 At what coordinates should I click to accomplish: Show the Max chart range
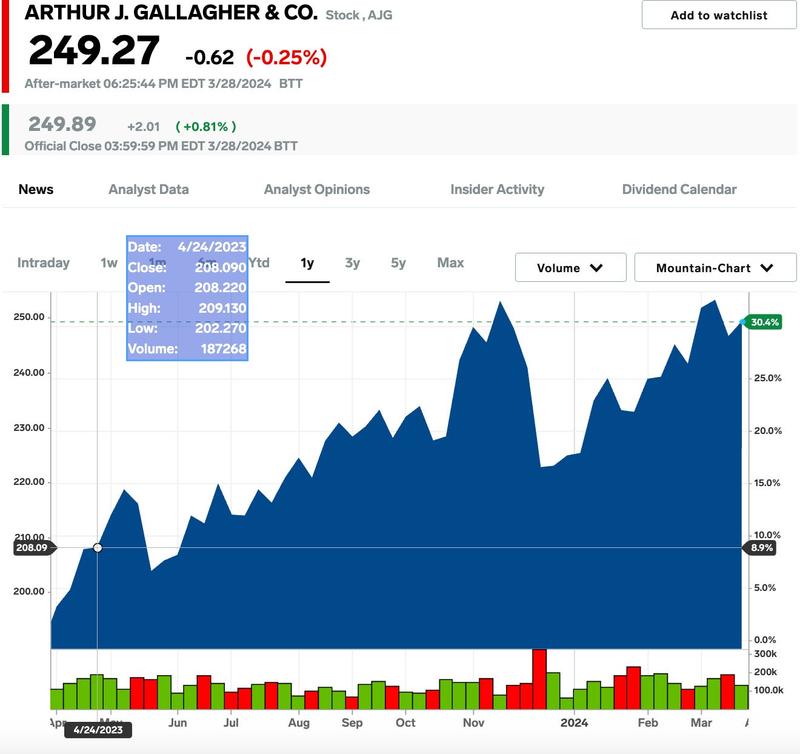click(451, 263)
